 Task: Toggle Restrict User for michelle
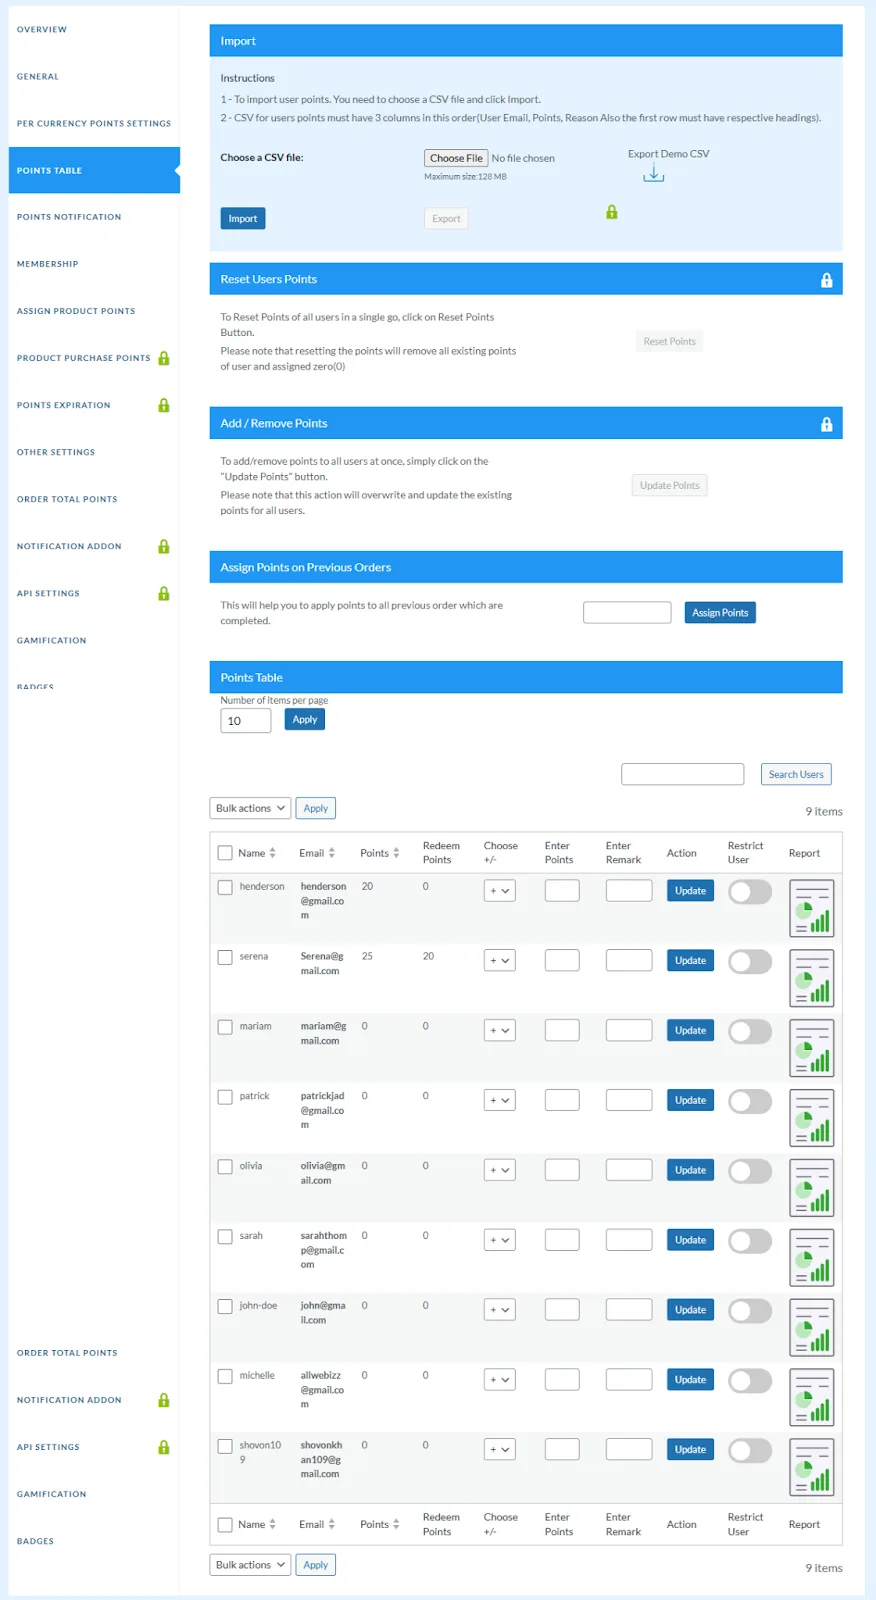pyautogui.click(x=750, y=1380)
